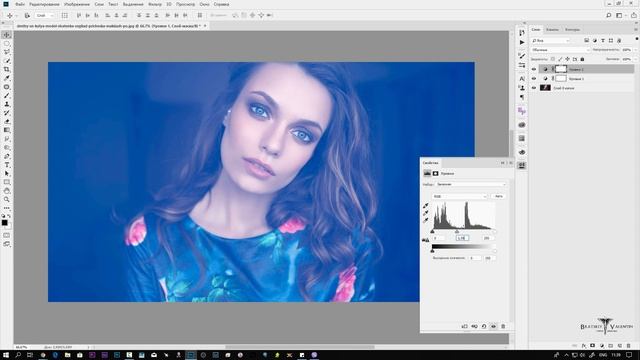The width and height of the screenshot is (640, 360).
Task: Select the Gradient tool
Action: pyautogui.click(x=7, y=130)
